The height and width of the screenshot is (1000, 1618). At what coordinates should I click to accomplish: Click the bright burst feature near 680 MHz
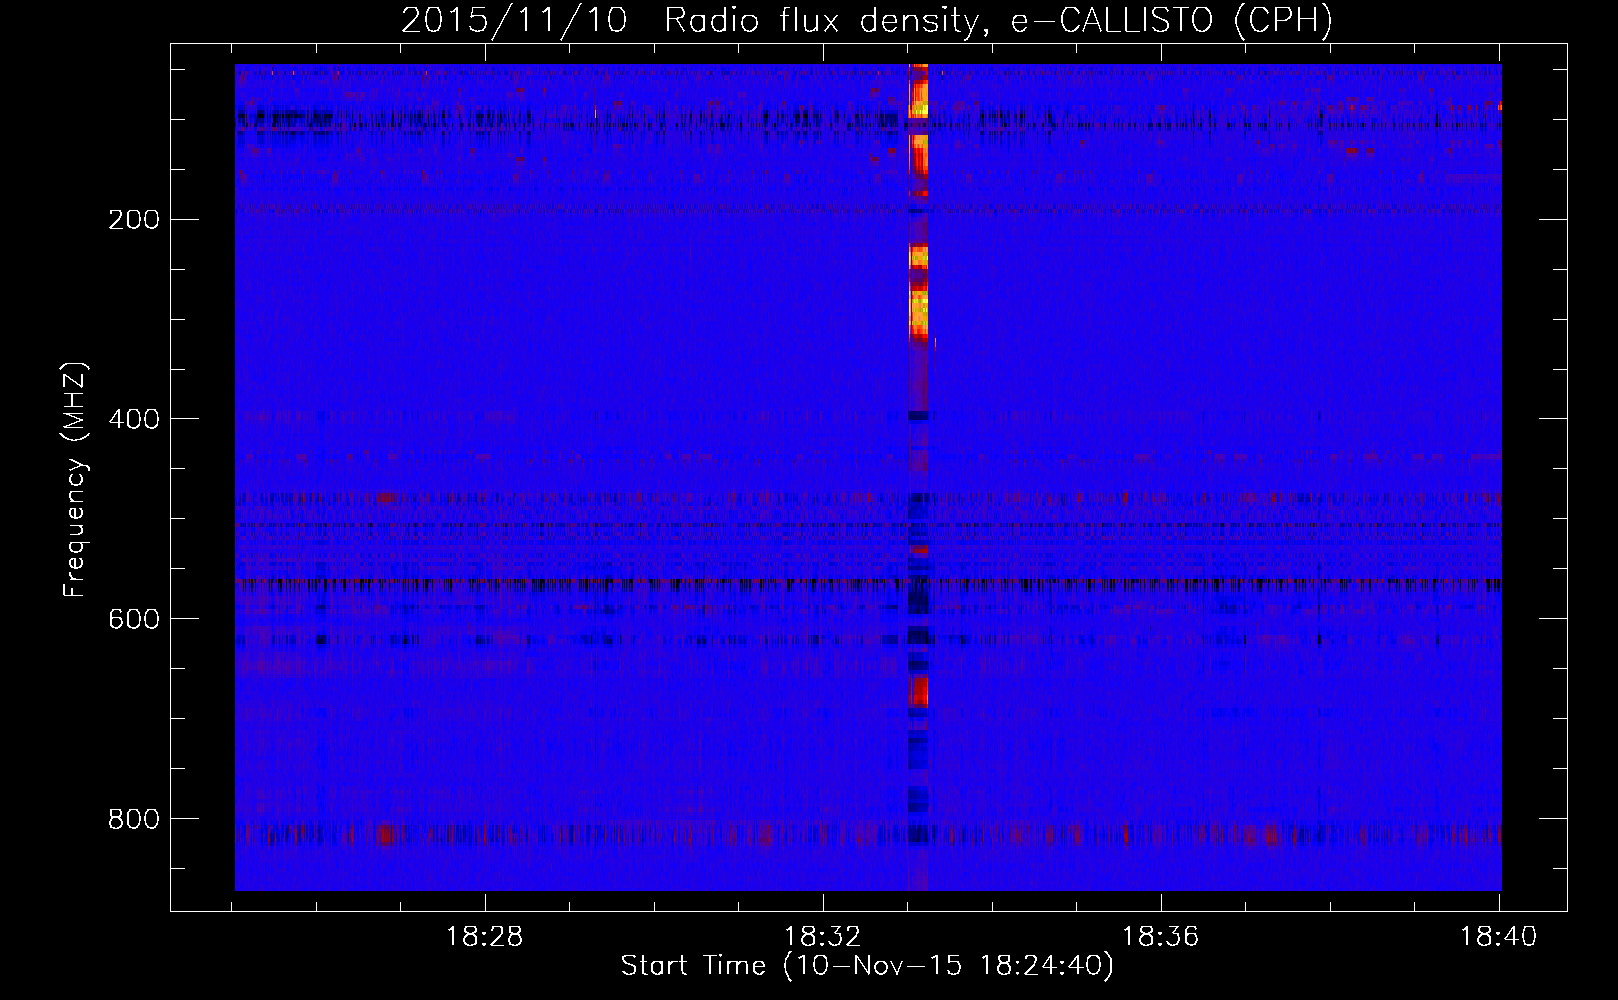tap(918, 691)
